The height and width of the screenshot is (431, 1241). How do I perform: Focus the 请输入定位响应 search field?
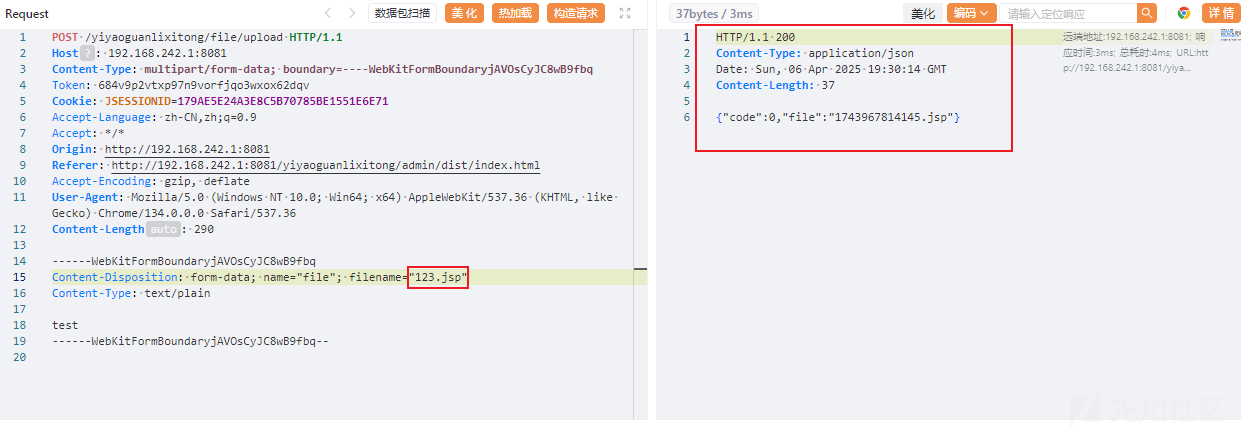[1070, 13]
